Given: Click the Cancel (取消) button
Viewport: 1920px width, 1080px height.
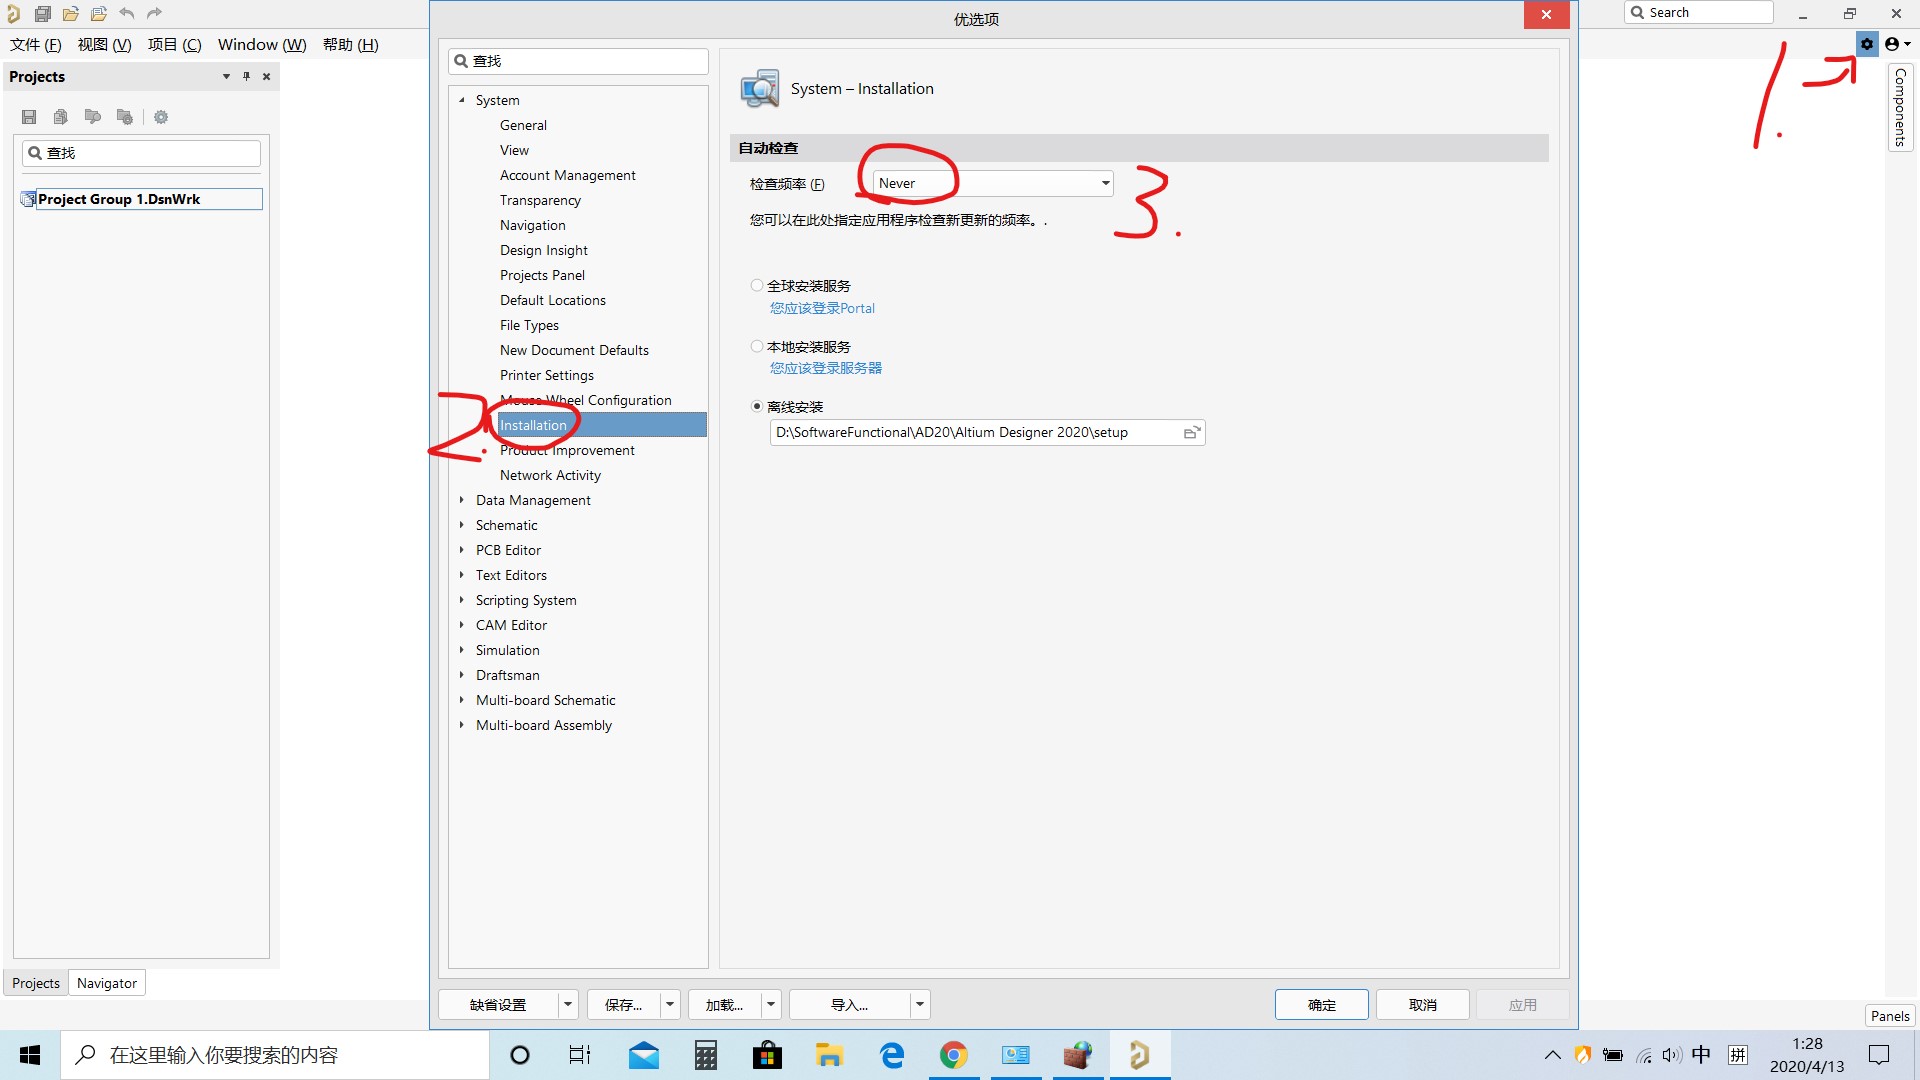Looking at the screenshot, I should pyautogui.click(x=1423, y=1005).
